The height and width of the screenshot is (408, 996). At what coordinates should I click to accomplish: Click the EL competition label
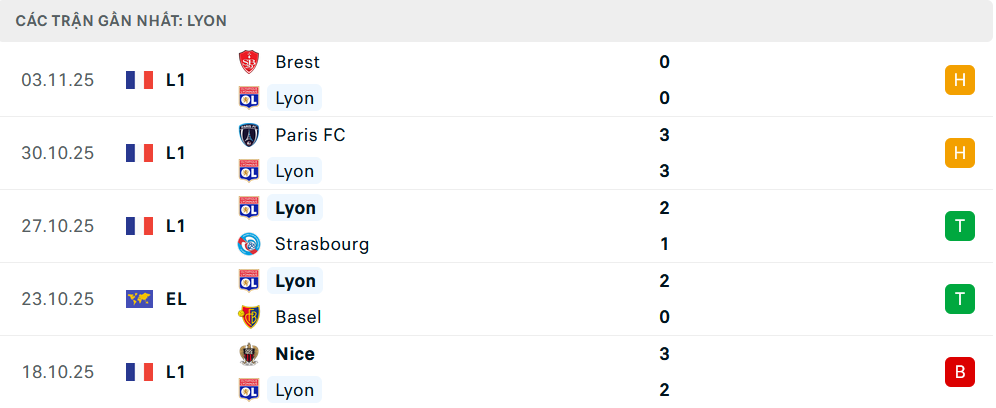pyautogui.click(x=176, y=299)
